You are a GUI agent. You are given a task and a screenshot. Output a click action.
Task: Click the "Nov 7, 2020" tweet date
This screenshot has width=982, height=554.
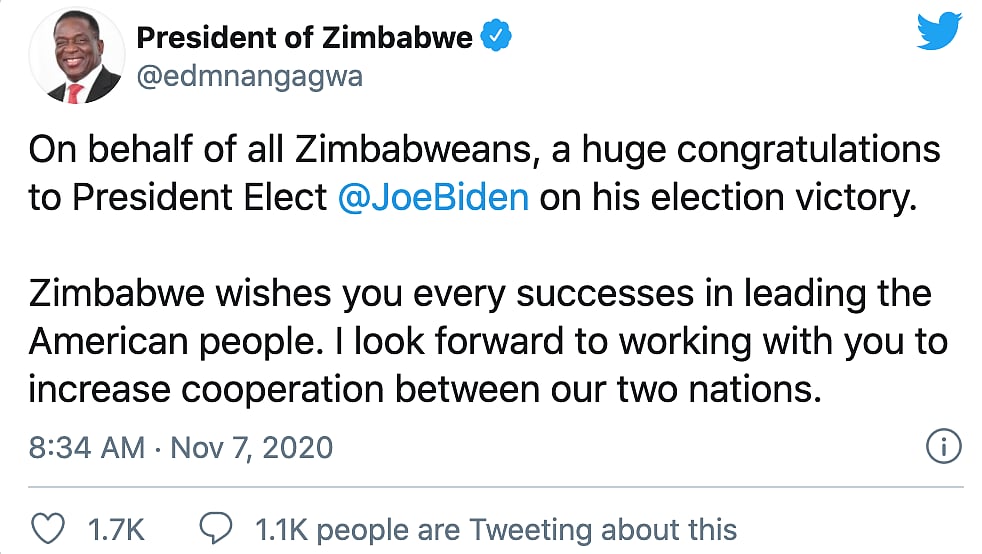coord(251,446)
